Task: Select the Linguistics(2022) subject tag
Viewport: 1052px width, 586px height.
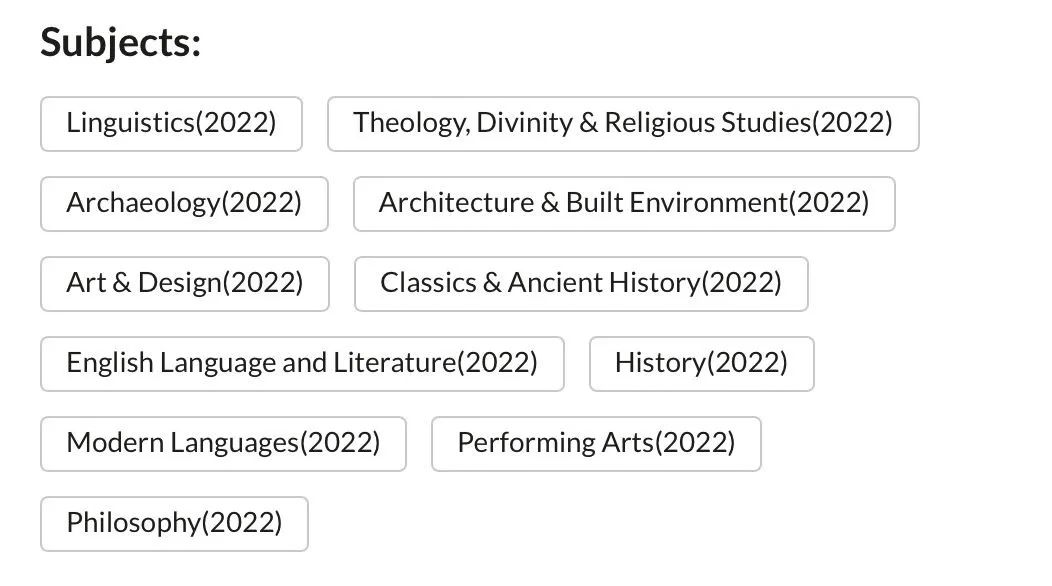Action: (171, 124)
